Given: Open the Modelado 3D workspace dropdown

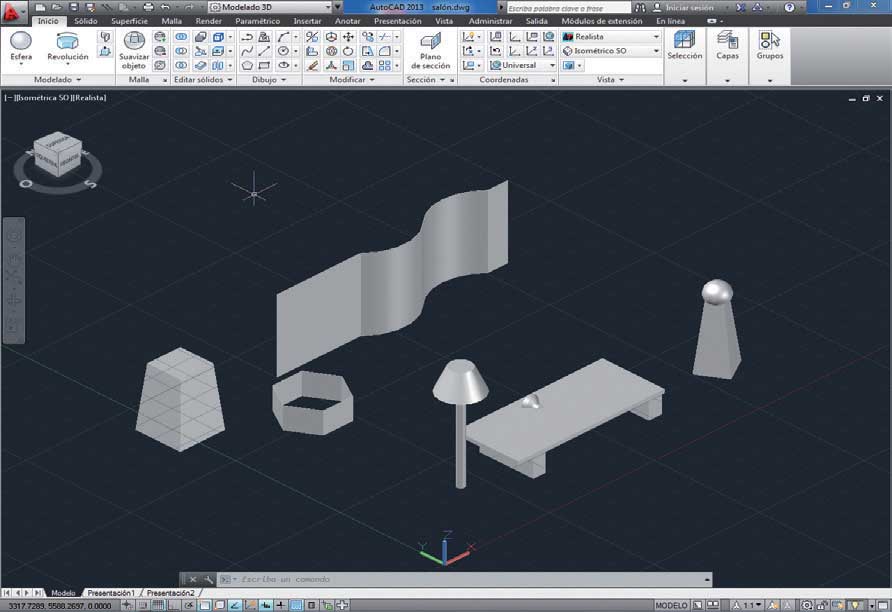Looking at the screenshot, I should 270,7.
